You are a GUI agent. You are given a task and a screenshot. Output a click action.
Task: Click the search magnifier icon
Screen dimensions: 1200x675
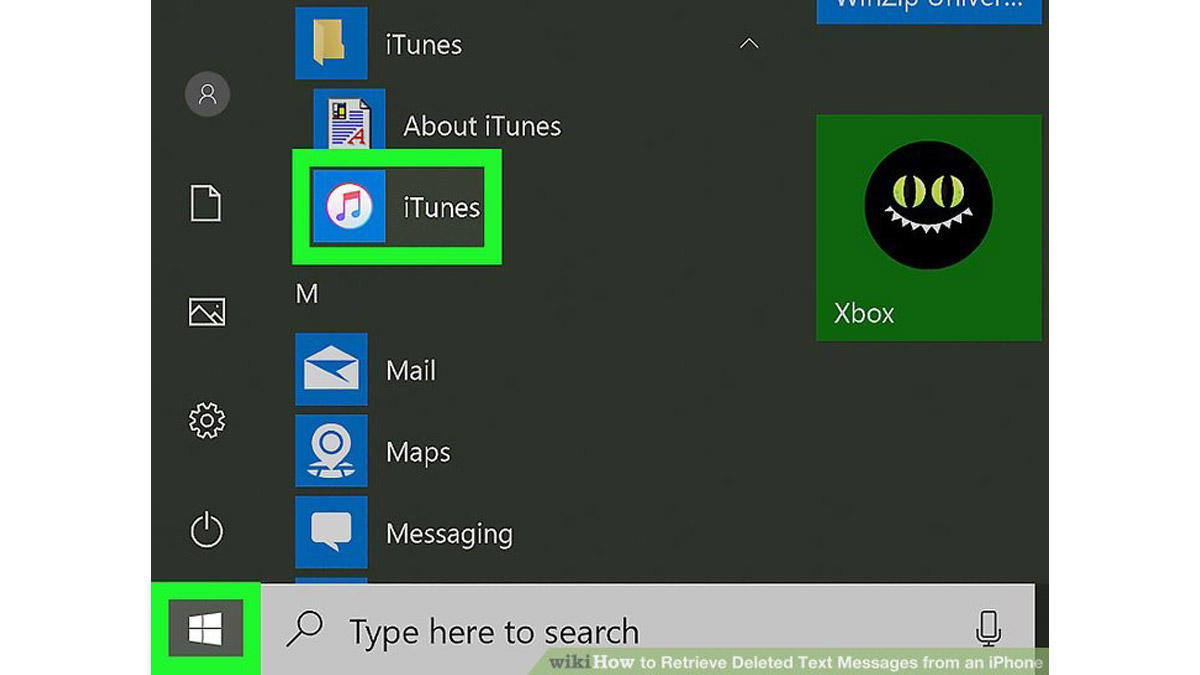pyautogui.click(x=304, y=629)
